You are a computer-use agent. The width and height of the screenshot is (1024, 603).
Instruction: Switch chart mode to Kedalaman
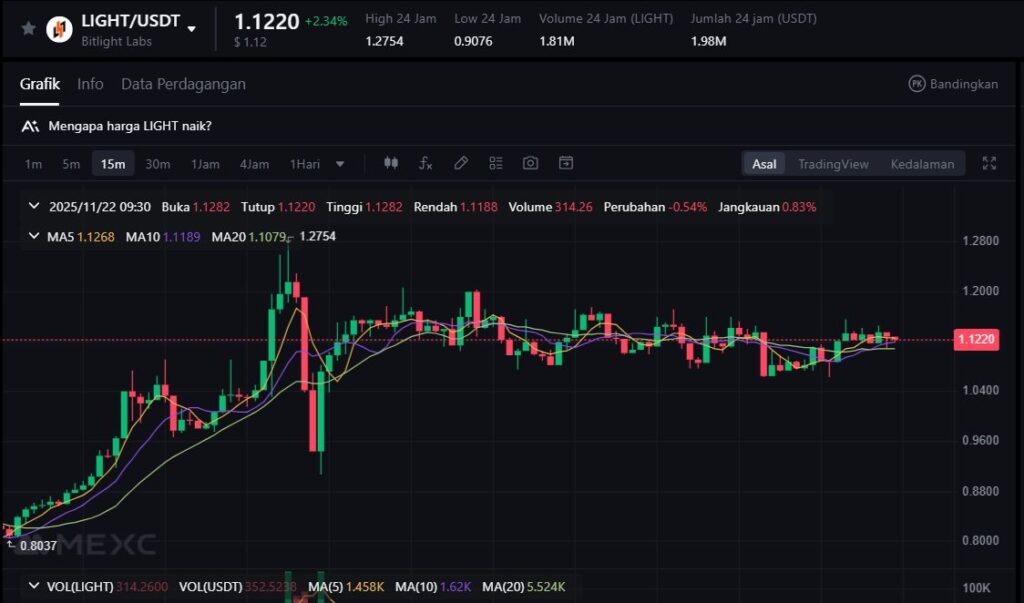point(921,164)
